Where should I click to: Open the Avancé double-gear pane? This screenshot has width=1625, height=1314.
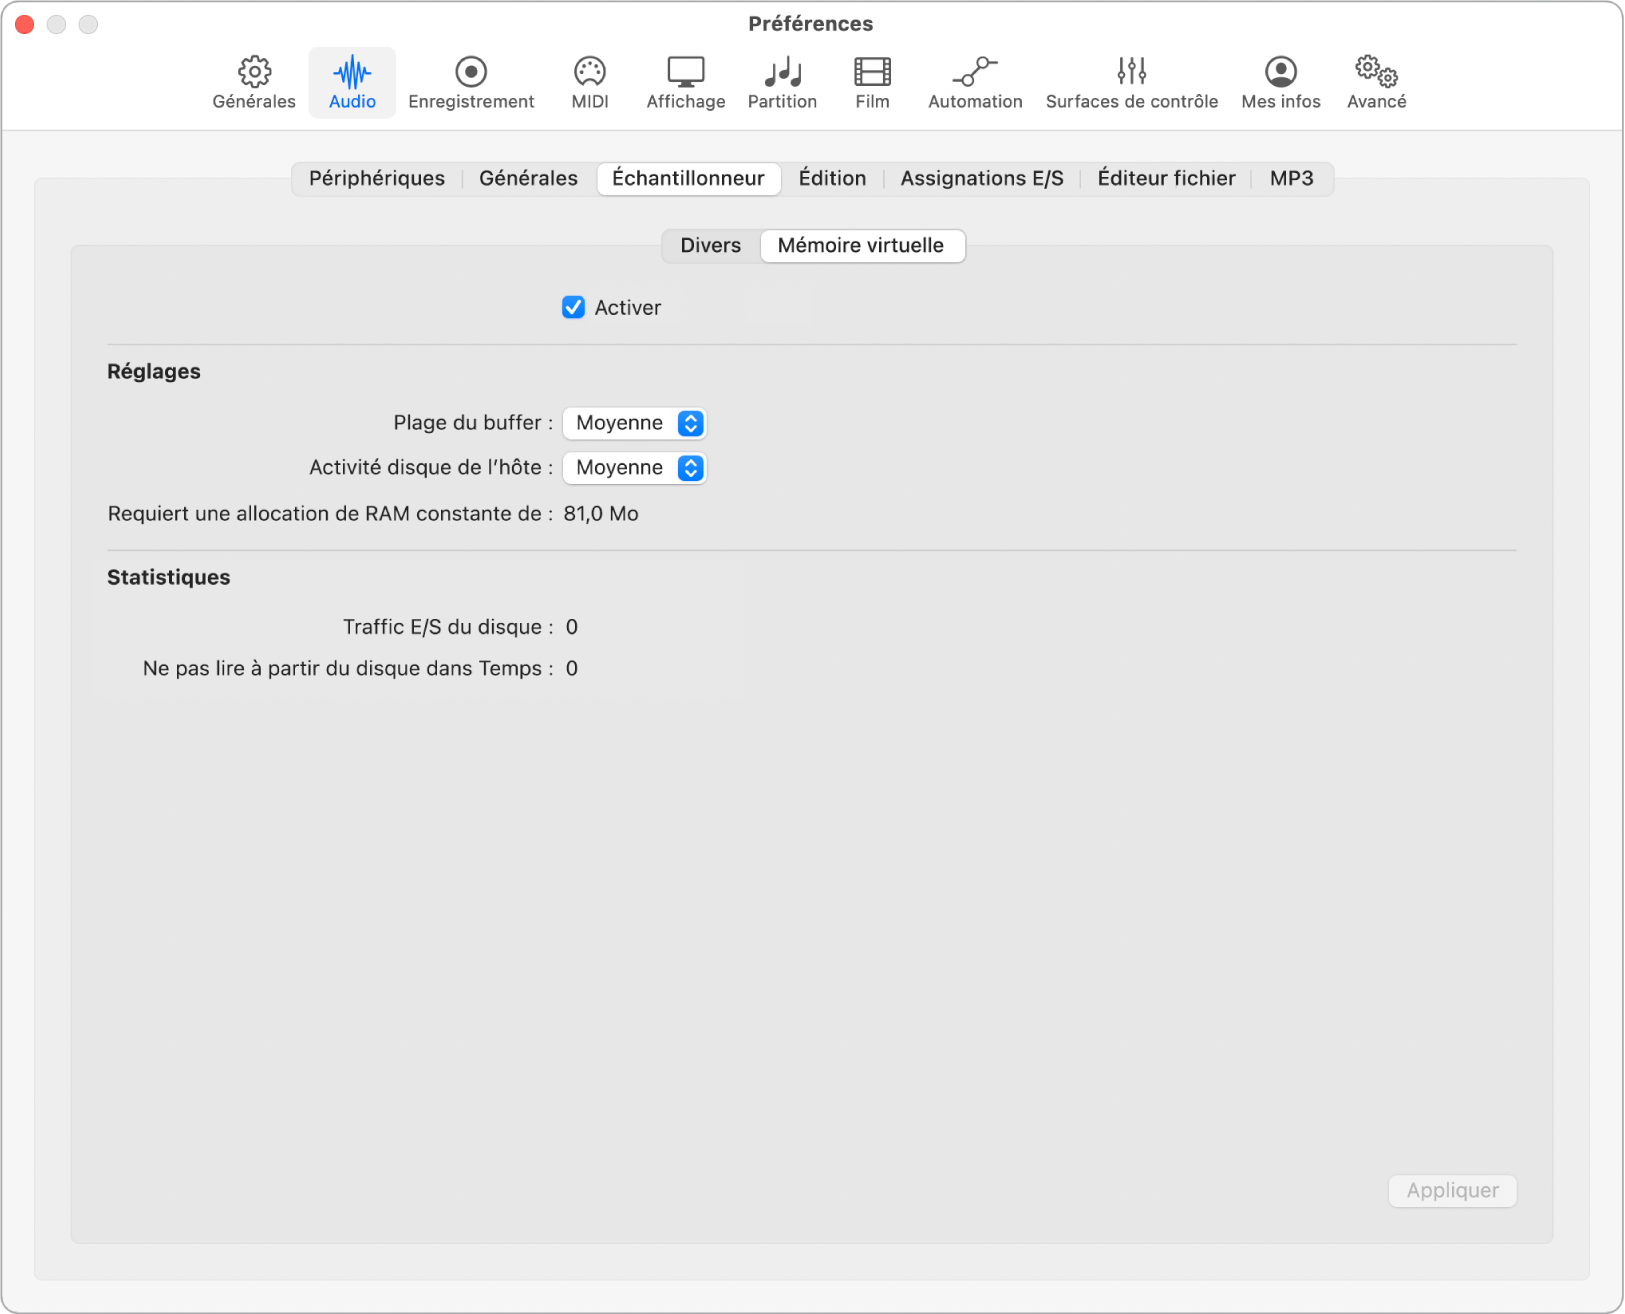click(1376, 82)
